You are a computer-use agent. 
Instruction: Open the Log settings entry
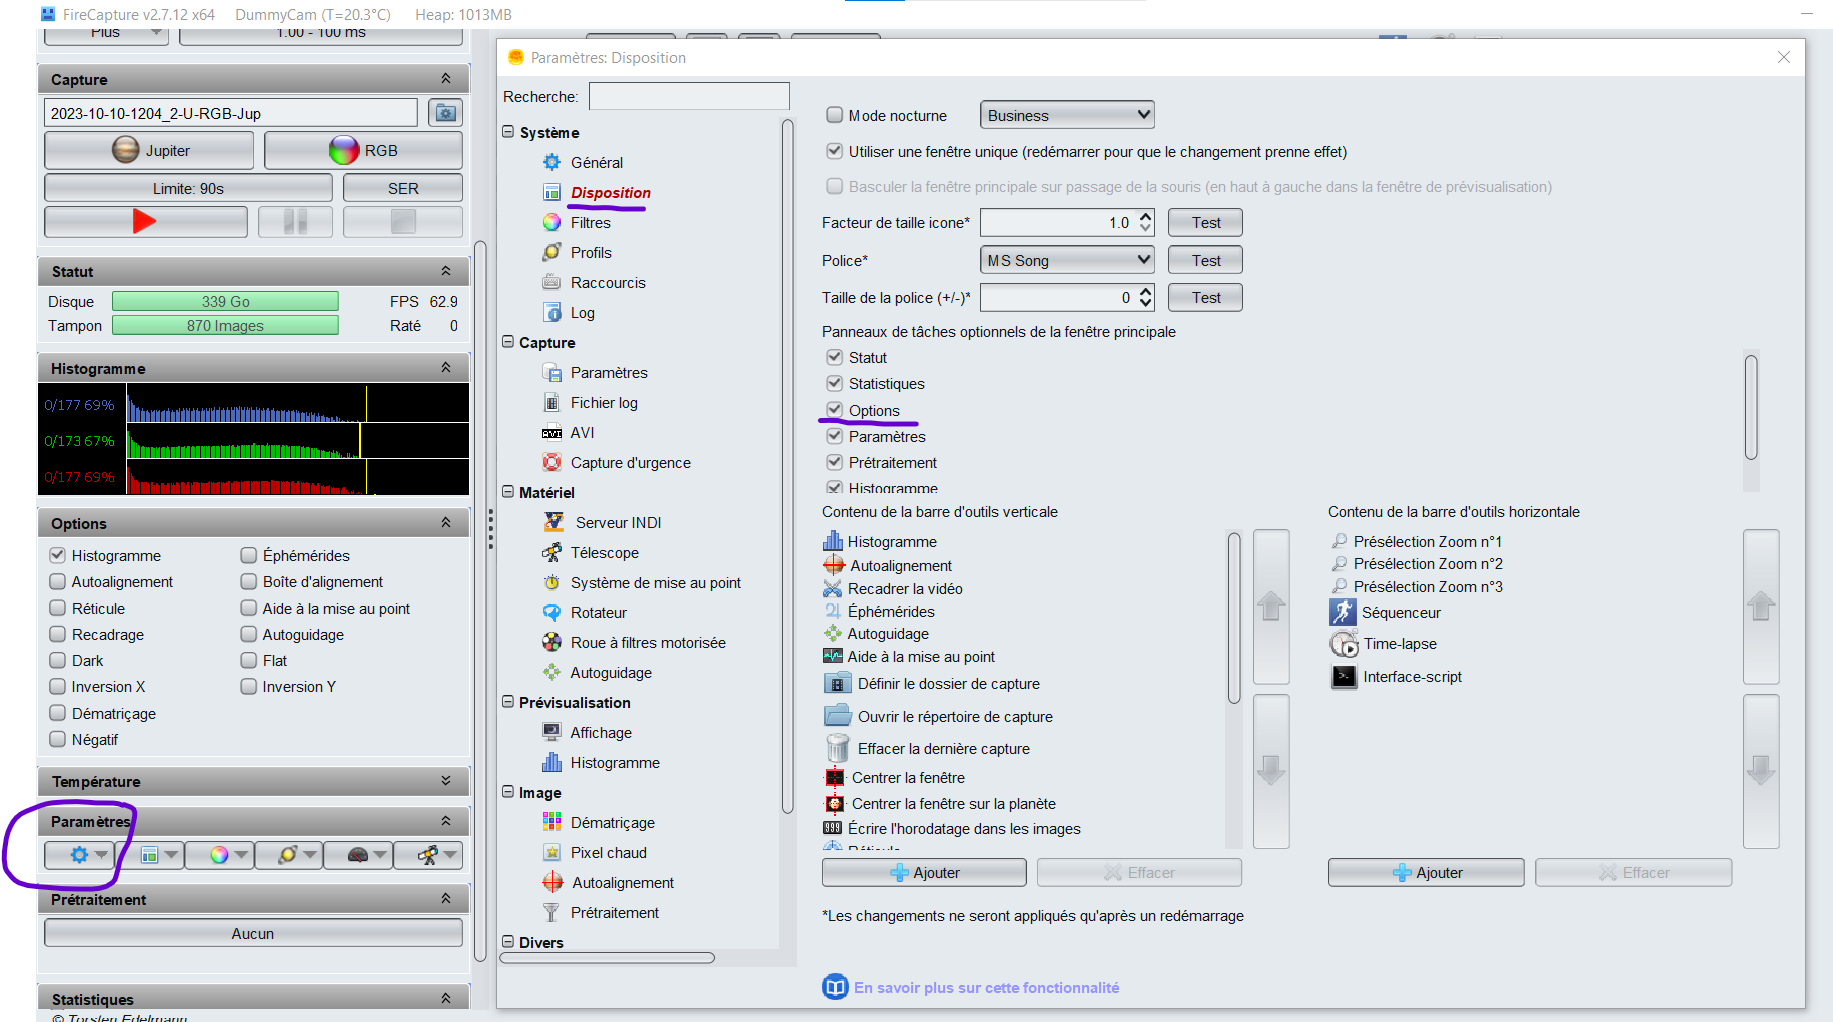(582, 312)
